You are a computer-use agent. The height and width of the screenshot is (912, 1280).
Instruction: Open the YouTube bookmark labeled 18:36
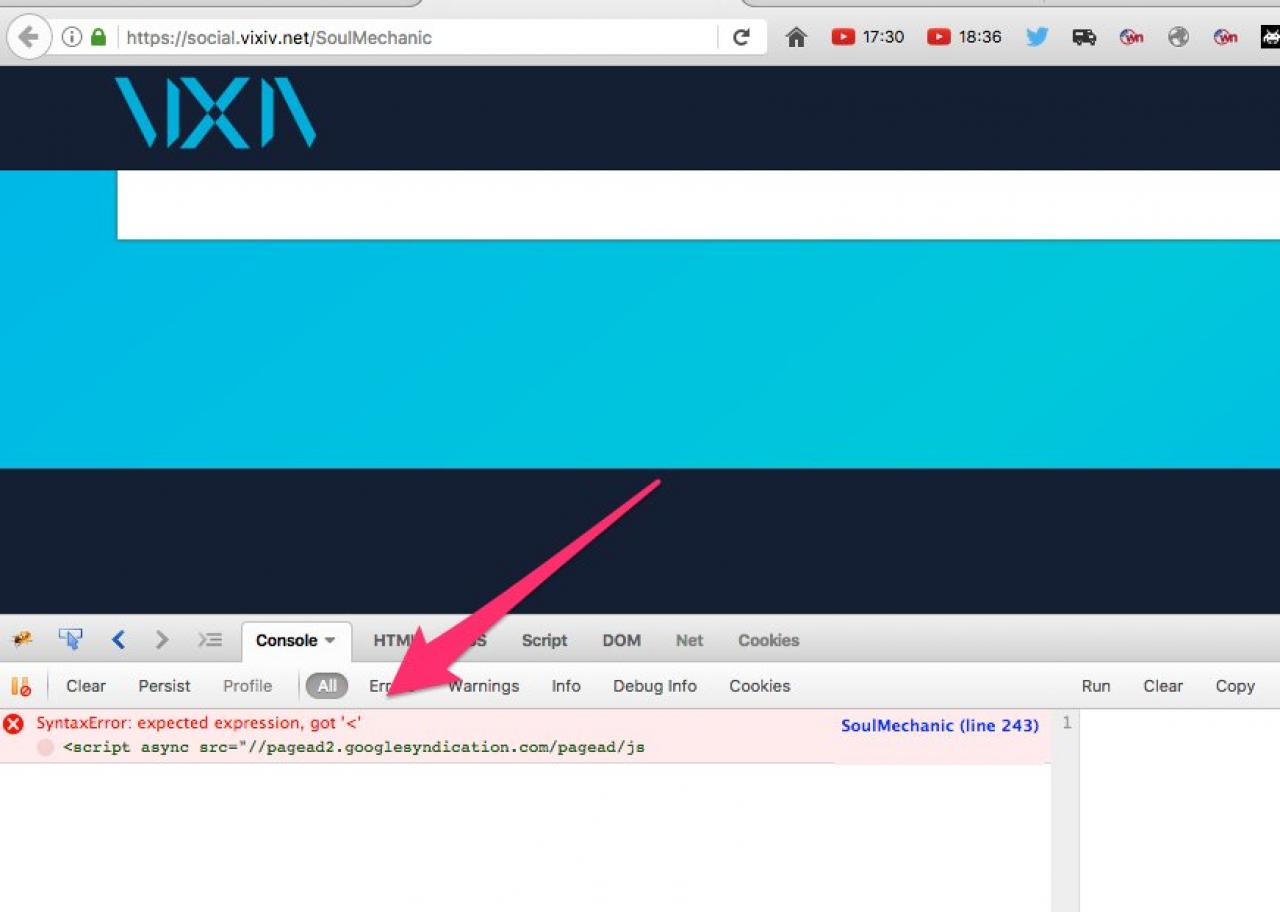(964, 37)
